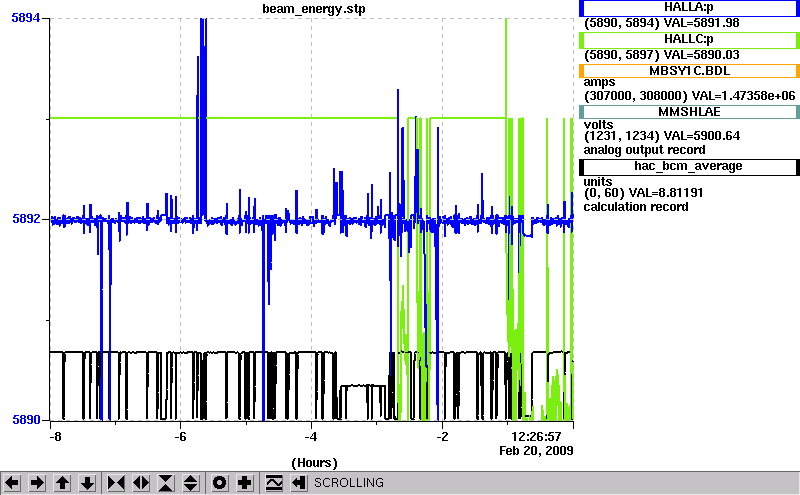Select the MMSHLAE curve legend entry

[689, 112]
